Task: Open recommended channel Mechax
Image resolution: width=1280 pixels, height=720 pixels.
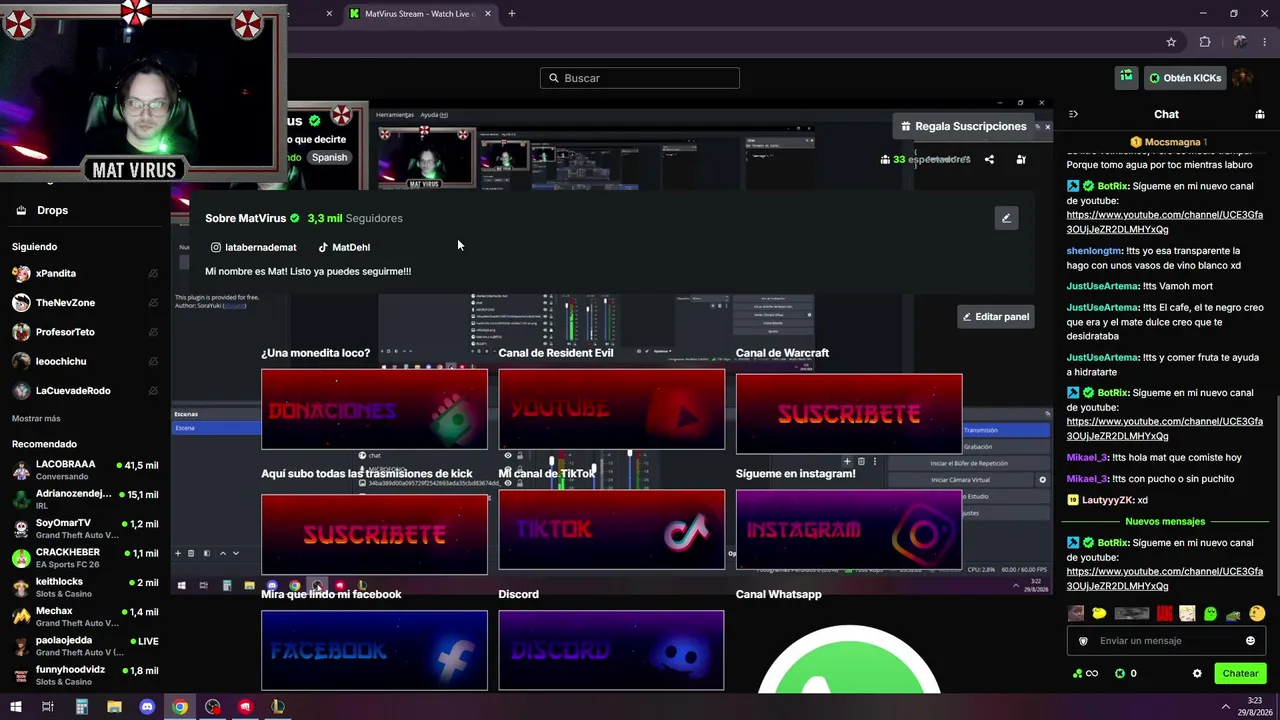Action: click(85, 616)
